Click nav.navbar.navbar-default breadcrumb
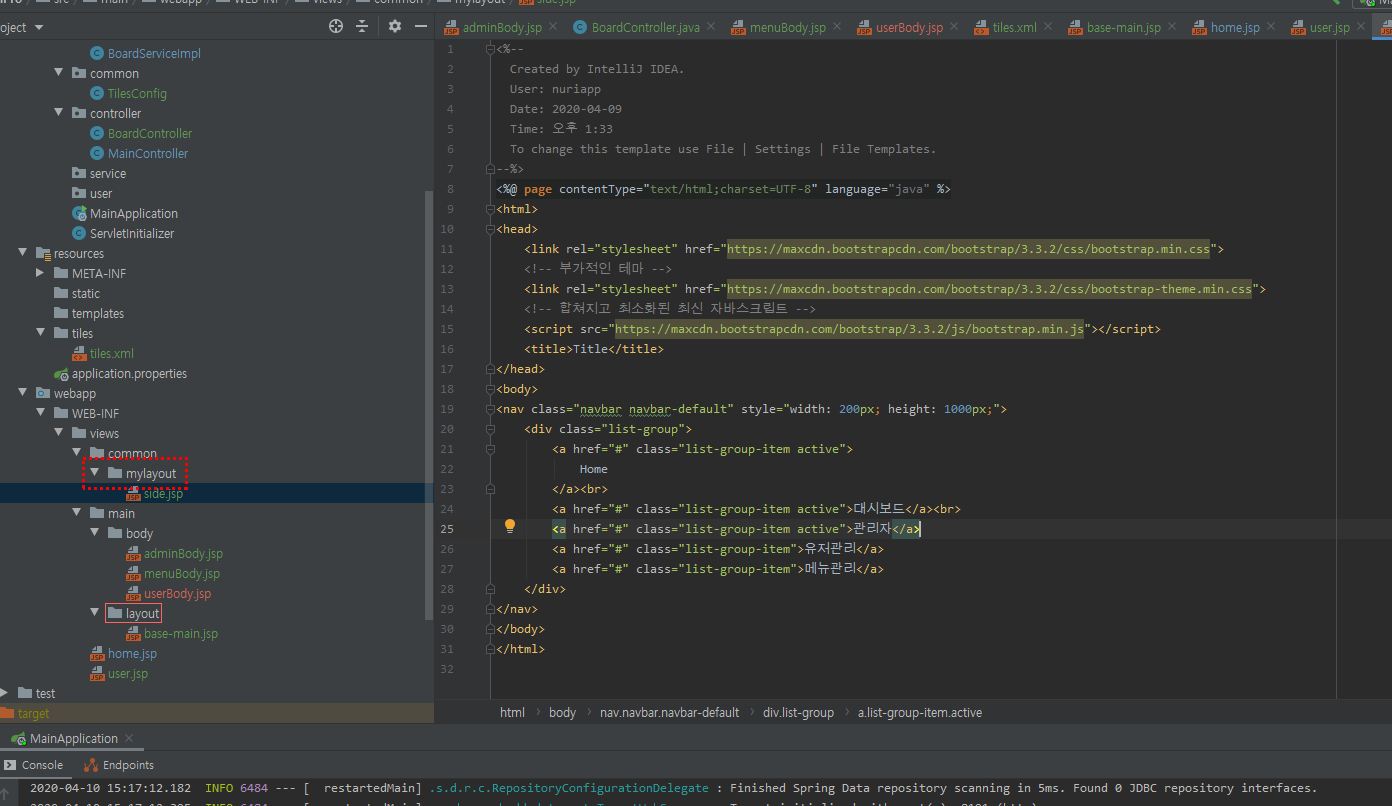This screenshot has width=1392, height=806. 669,712
